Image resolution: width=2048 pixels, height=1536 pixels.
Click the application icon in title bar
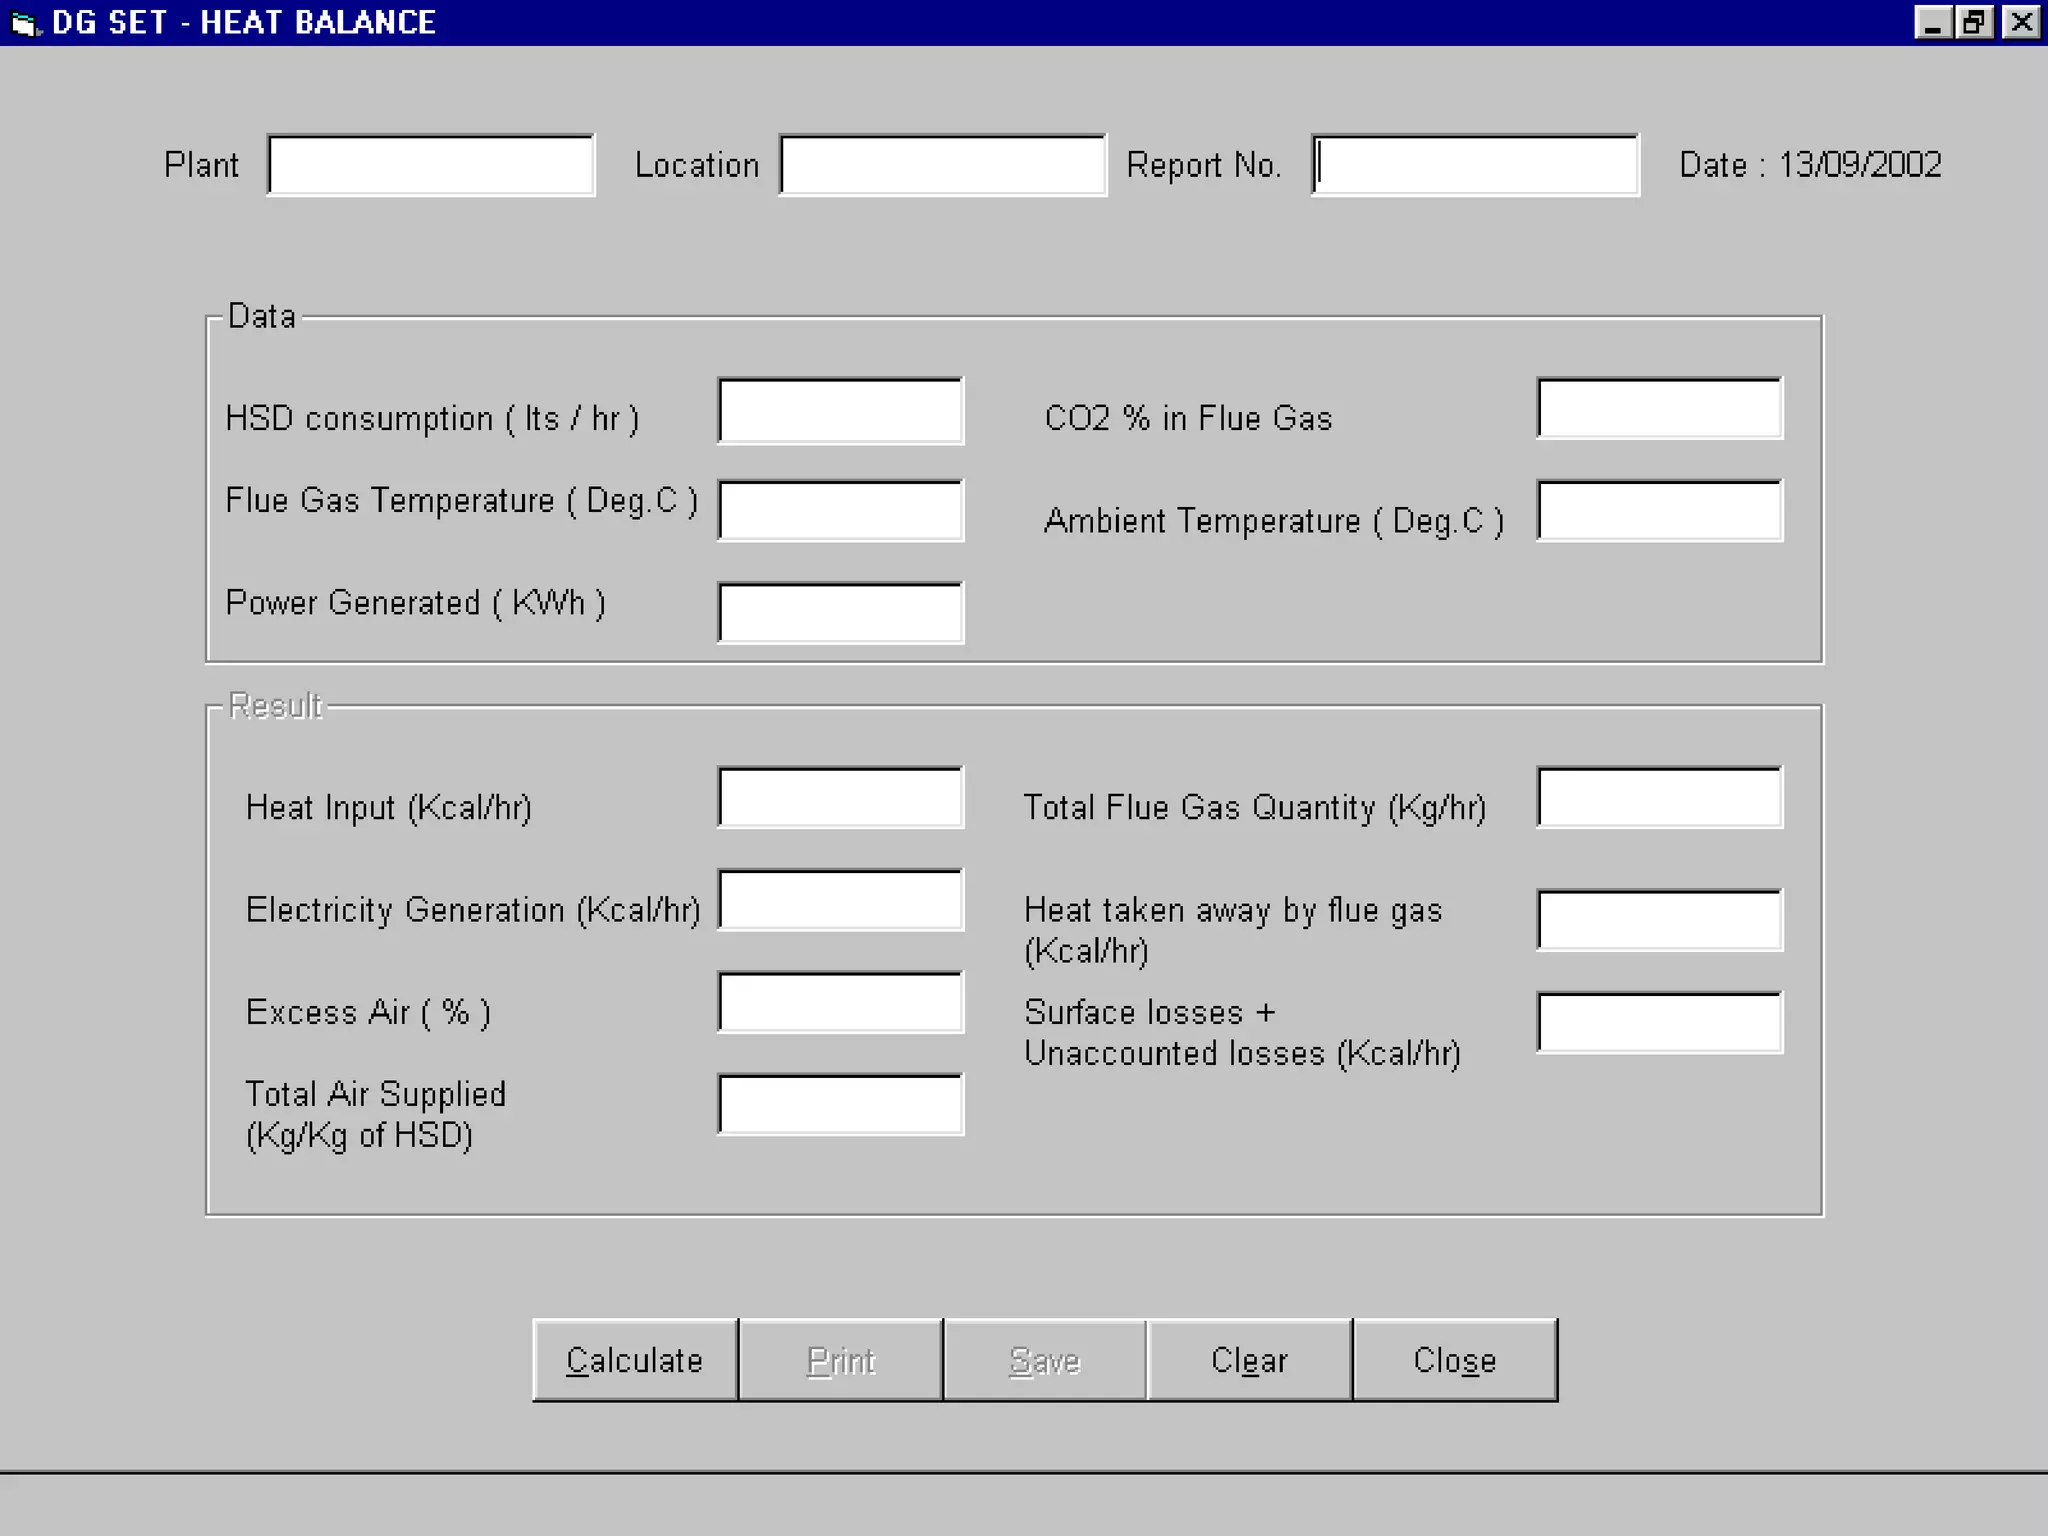[24, 22]
